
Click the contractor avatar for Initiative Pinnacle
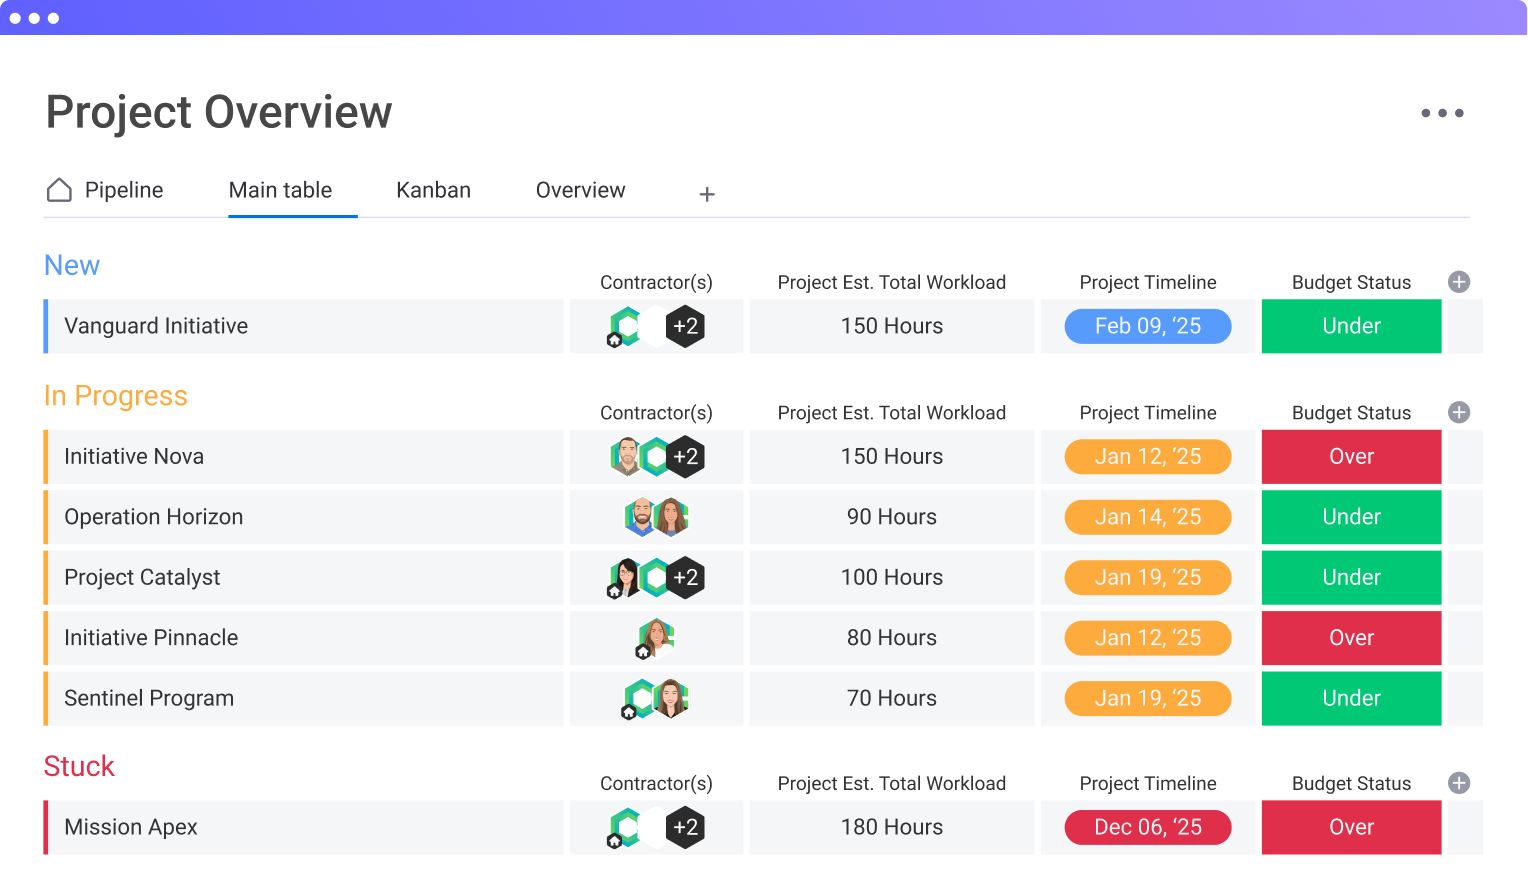656,638
